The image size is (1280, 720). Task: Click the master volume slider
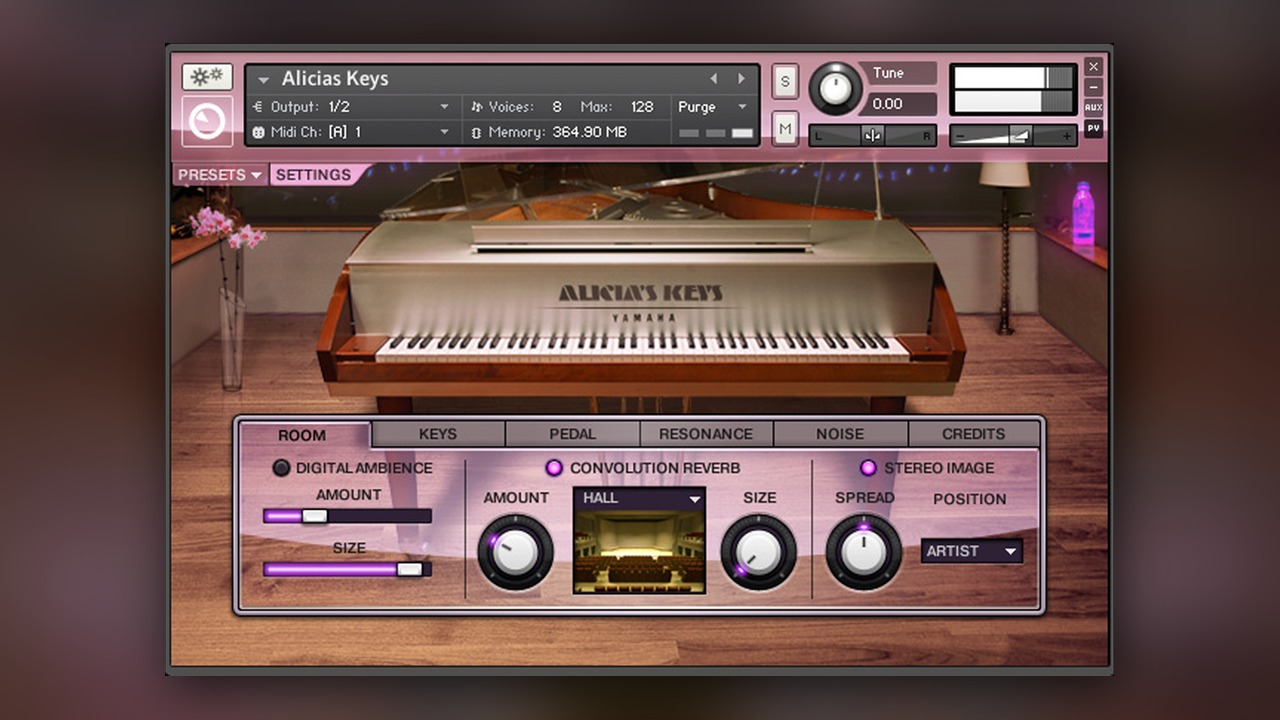(1014, 136)
